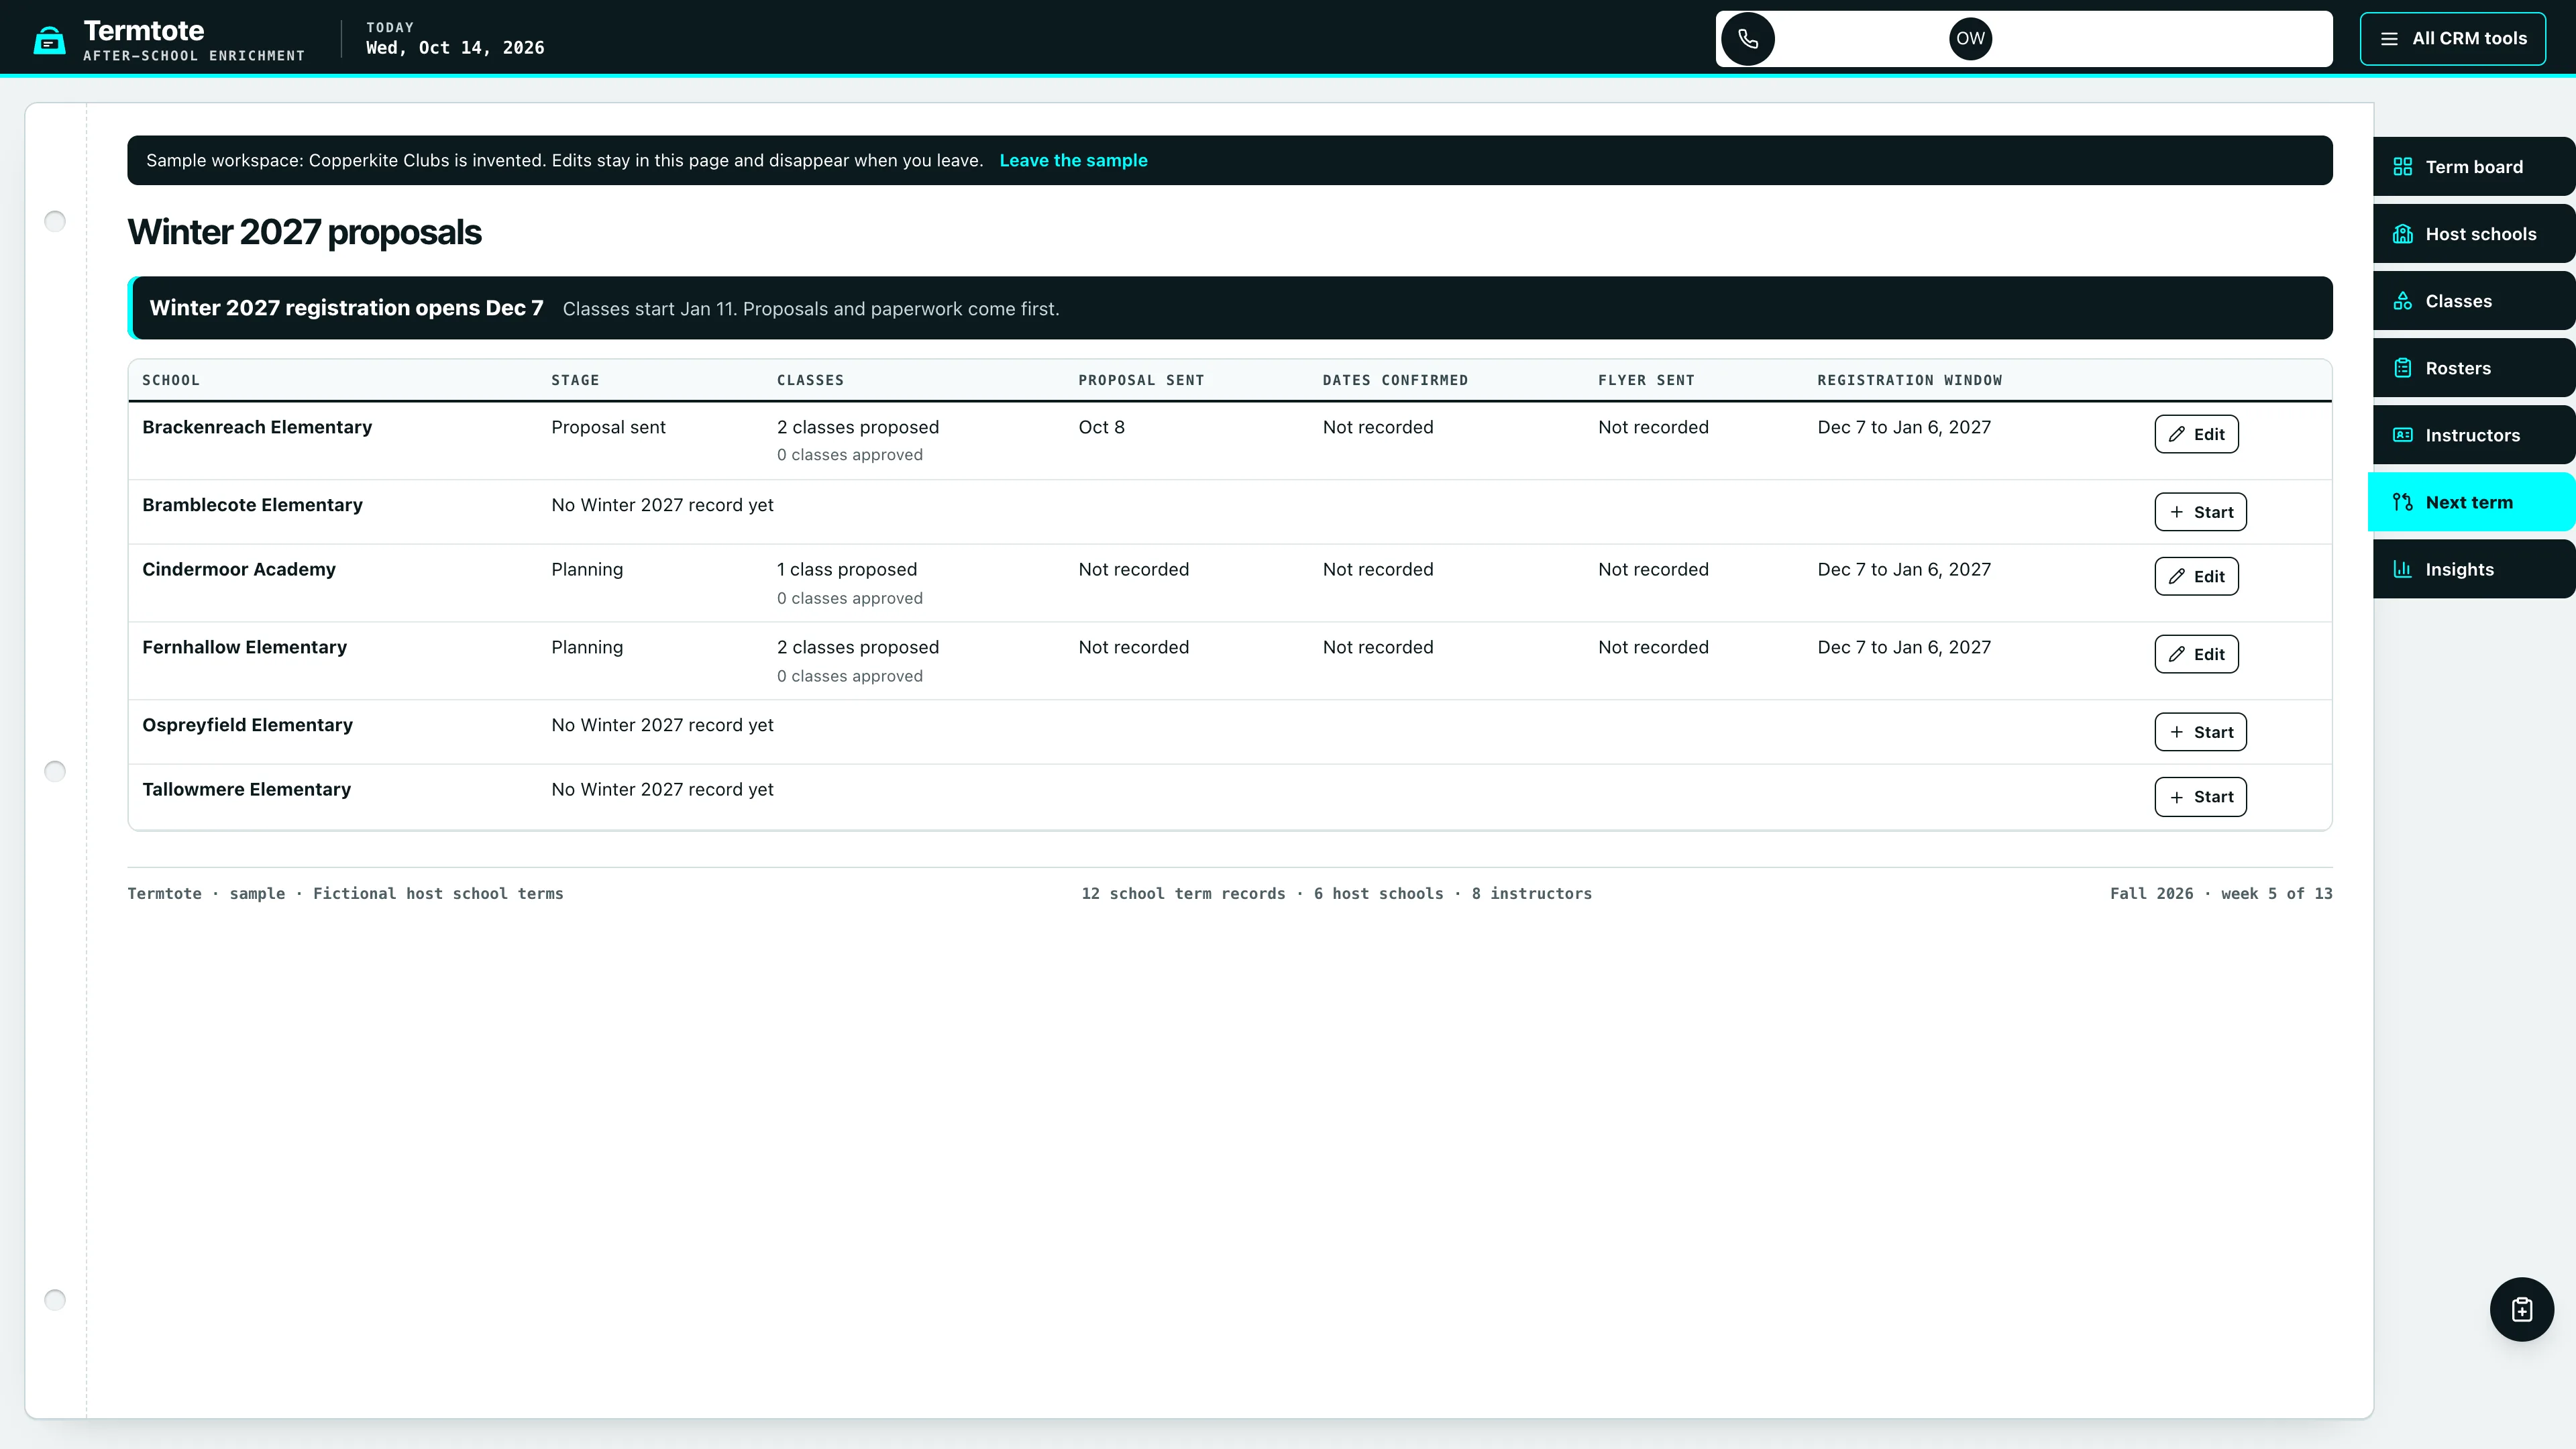The image size is (2576, 1449).
Task: Open the OW user avatar
Action: [x=1970, y=39]
